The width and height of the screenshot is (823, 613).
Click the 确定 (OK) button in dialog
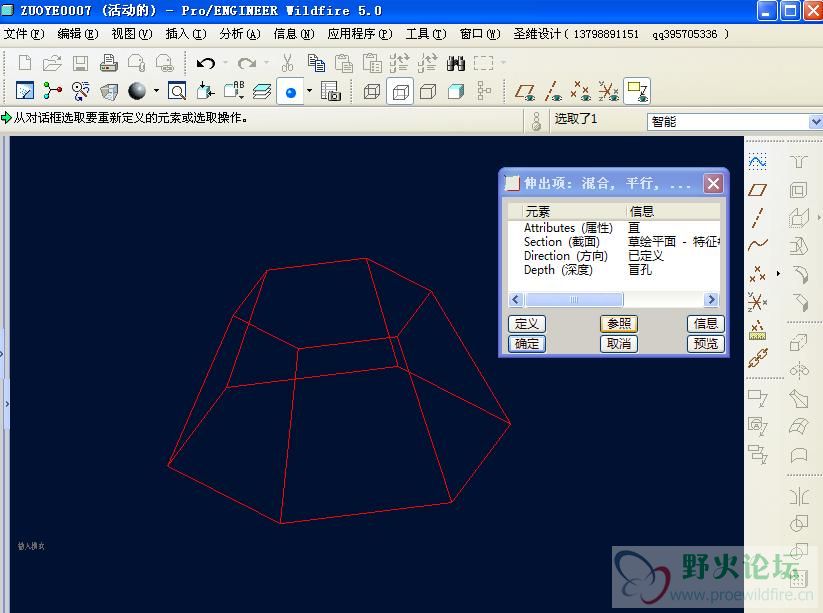pyautogui.click(x=527, y=344)
